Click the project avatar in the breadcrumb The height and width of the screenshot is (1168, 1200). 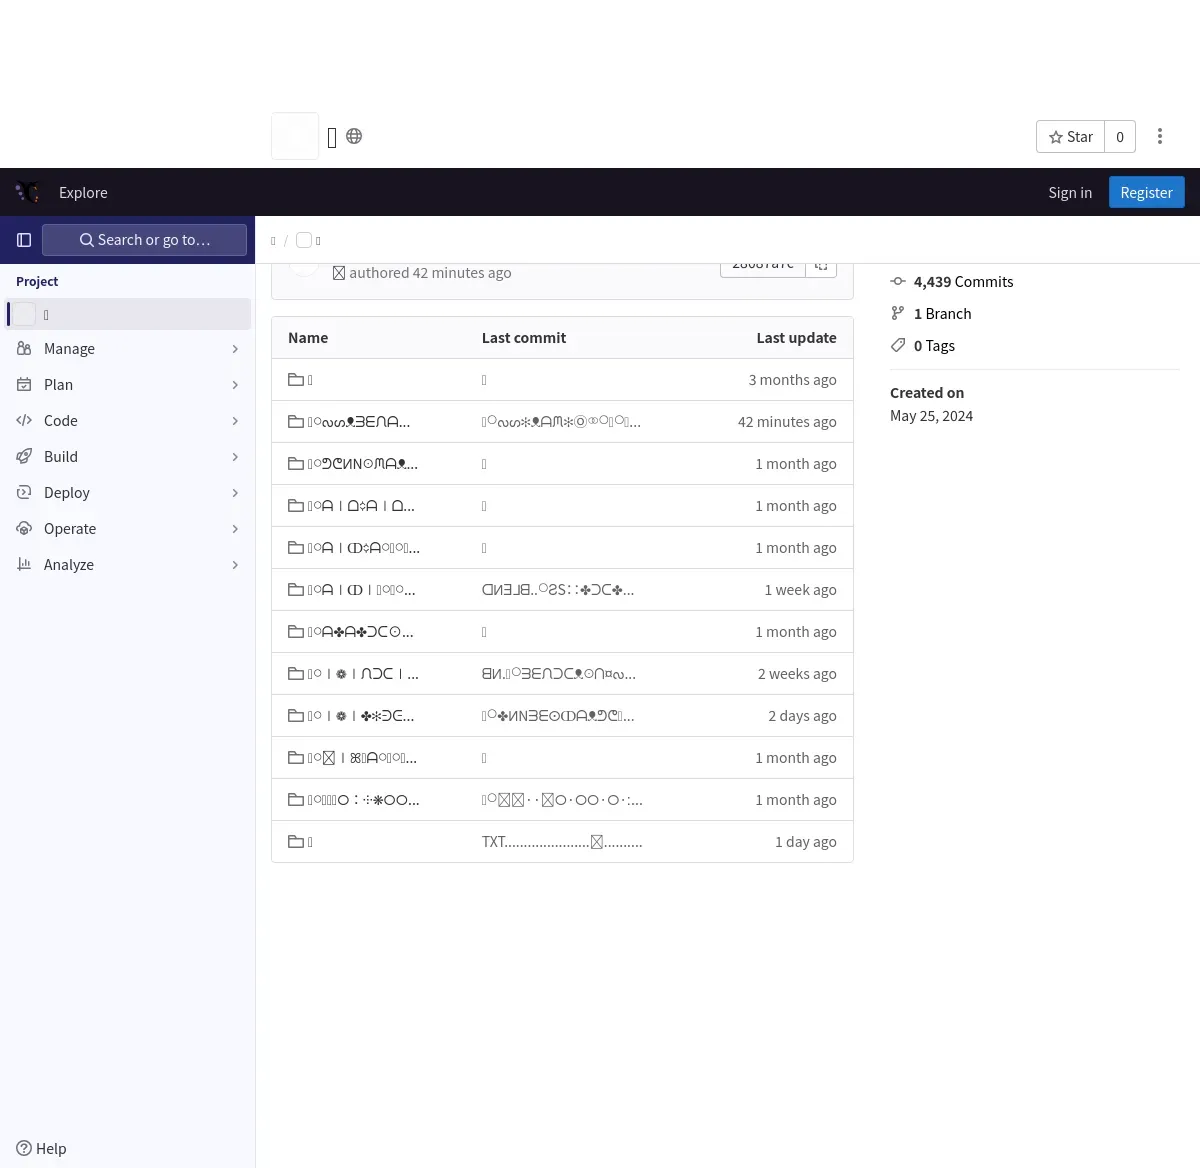coord(304,240)
